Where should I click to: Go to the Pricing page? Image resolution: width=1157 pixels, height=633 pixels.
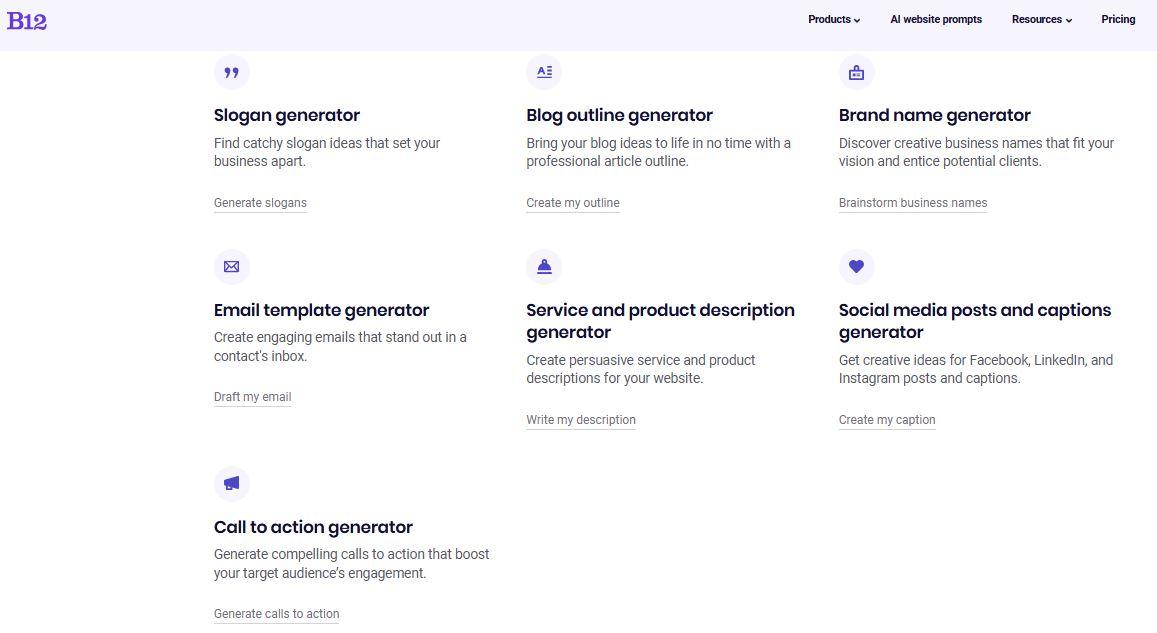[x=1118, y=19]
